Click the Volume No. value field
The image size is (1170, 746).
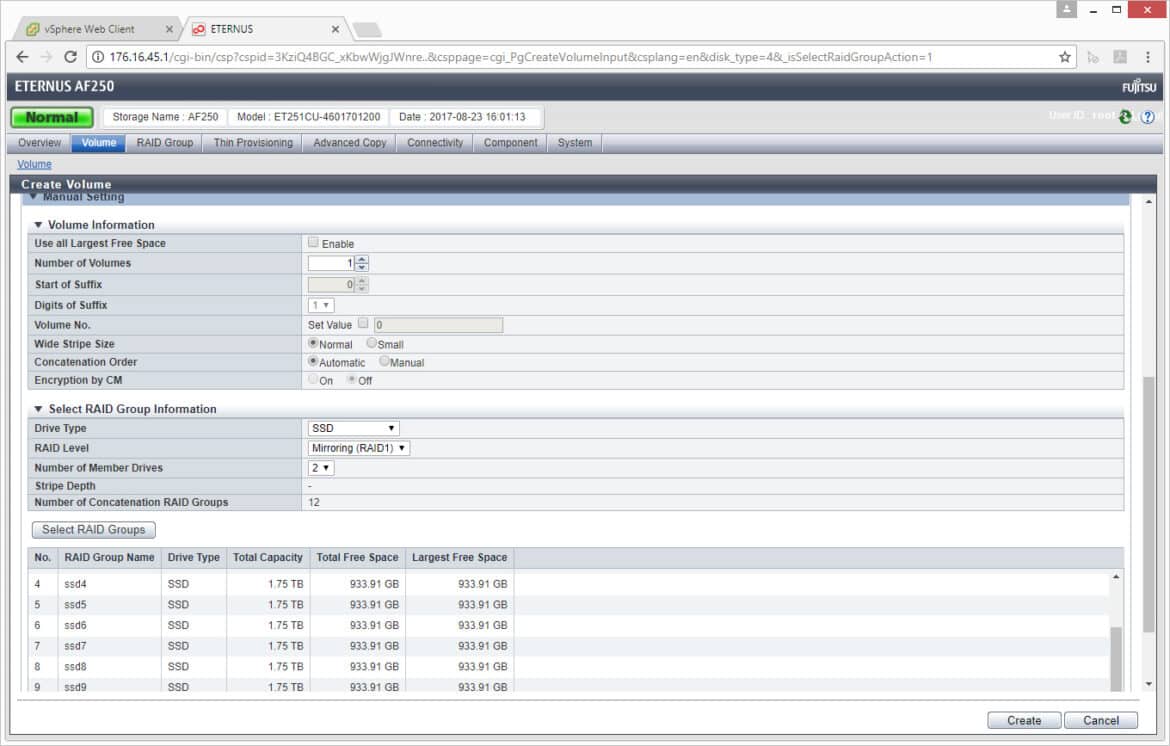point(438,325)
